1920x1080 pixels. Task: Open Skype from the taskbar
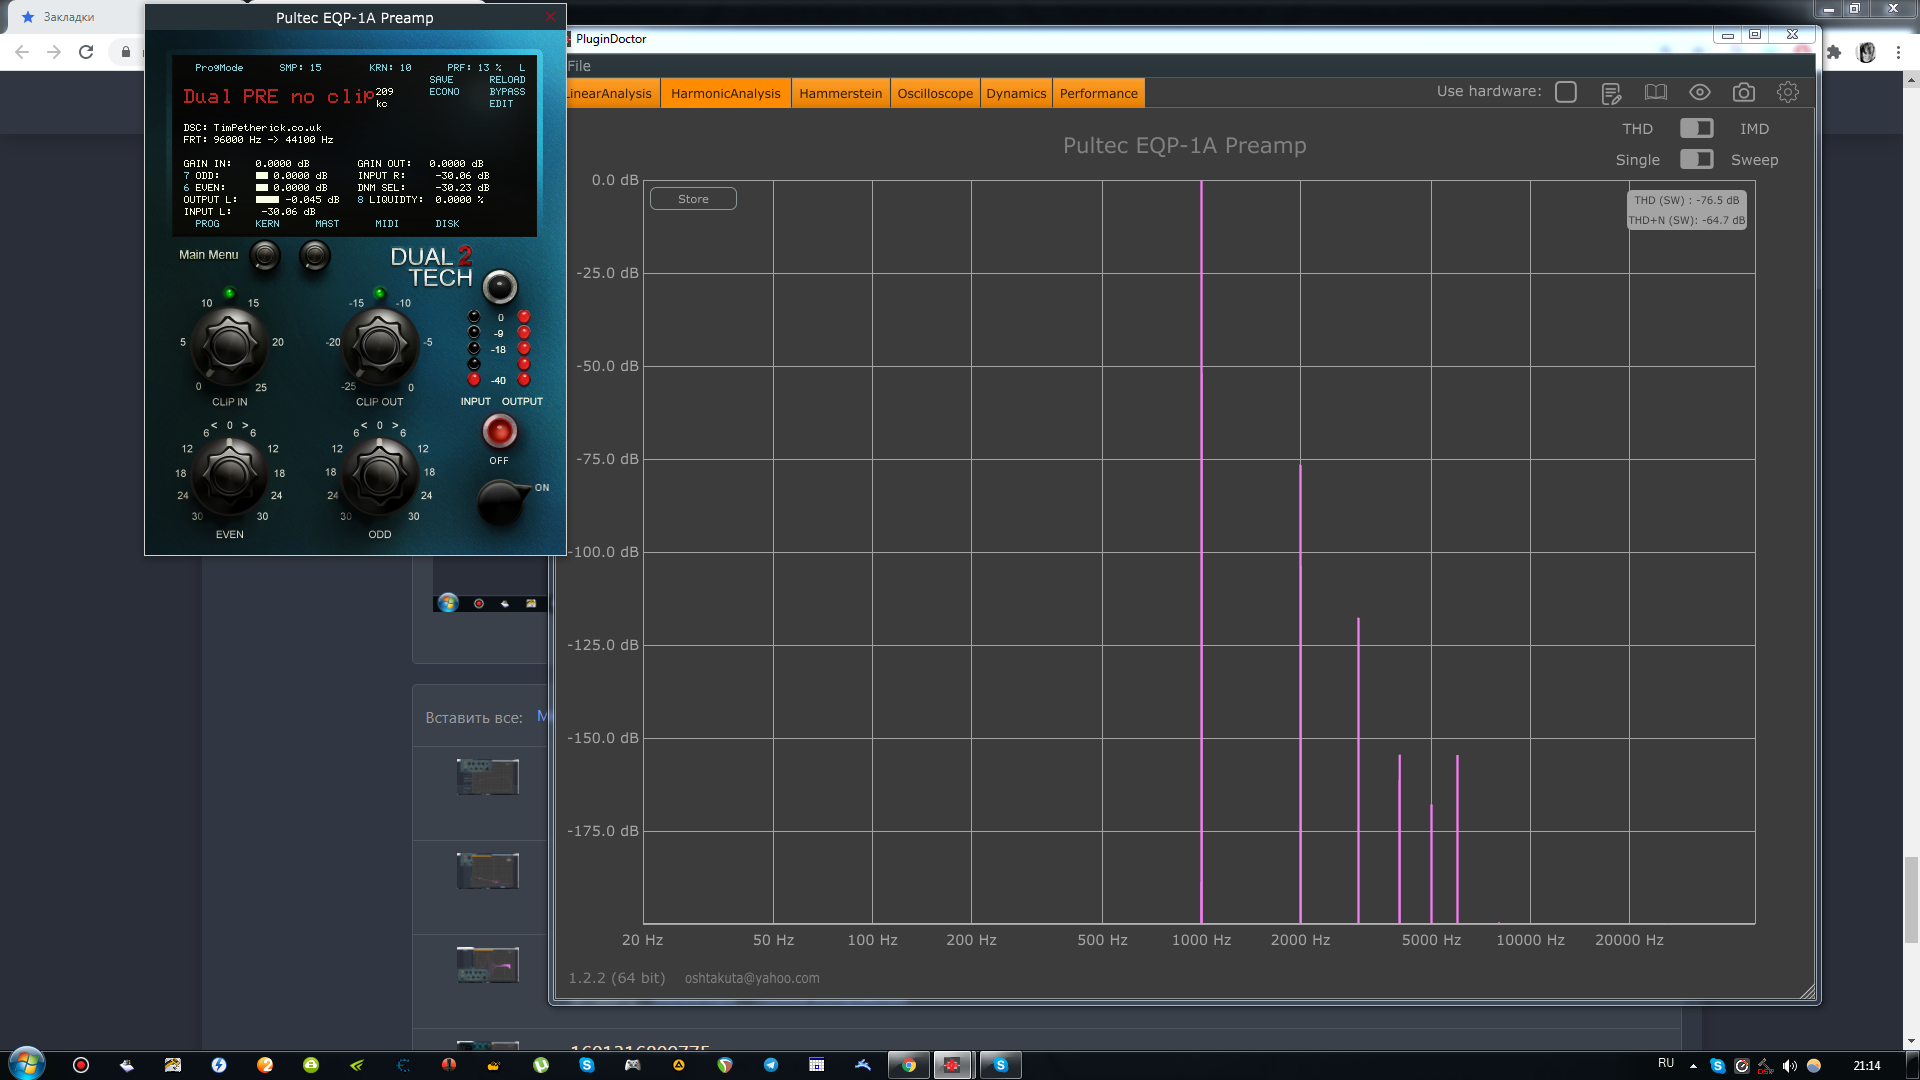[1000, 1065]
